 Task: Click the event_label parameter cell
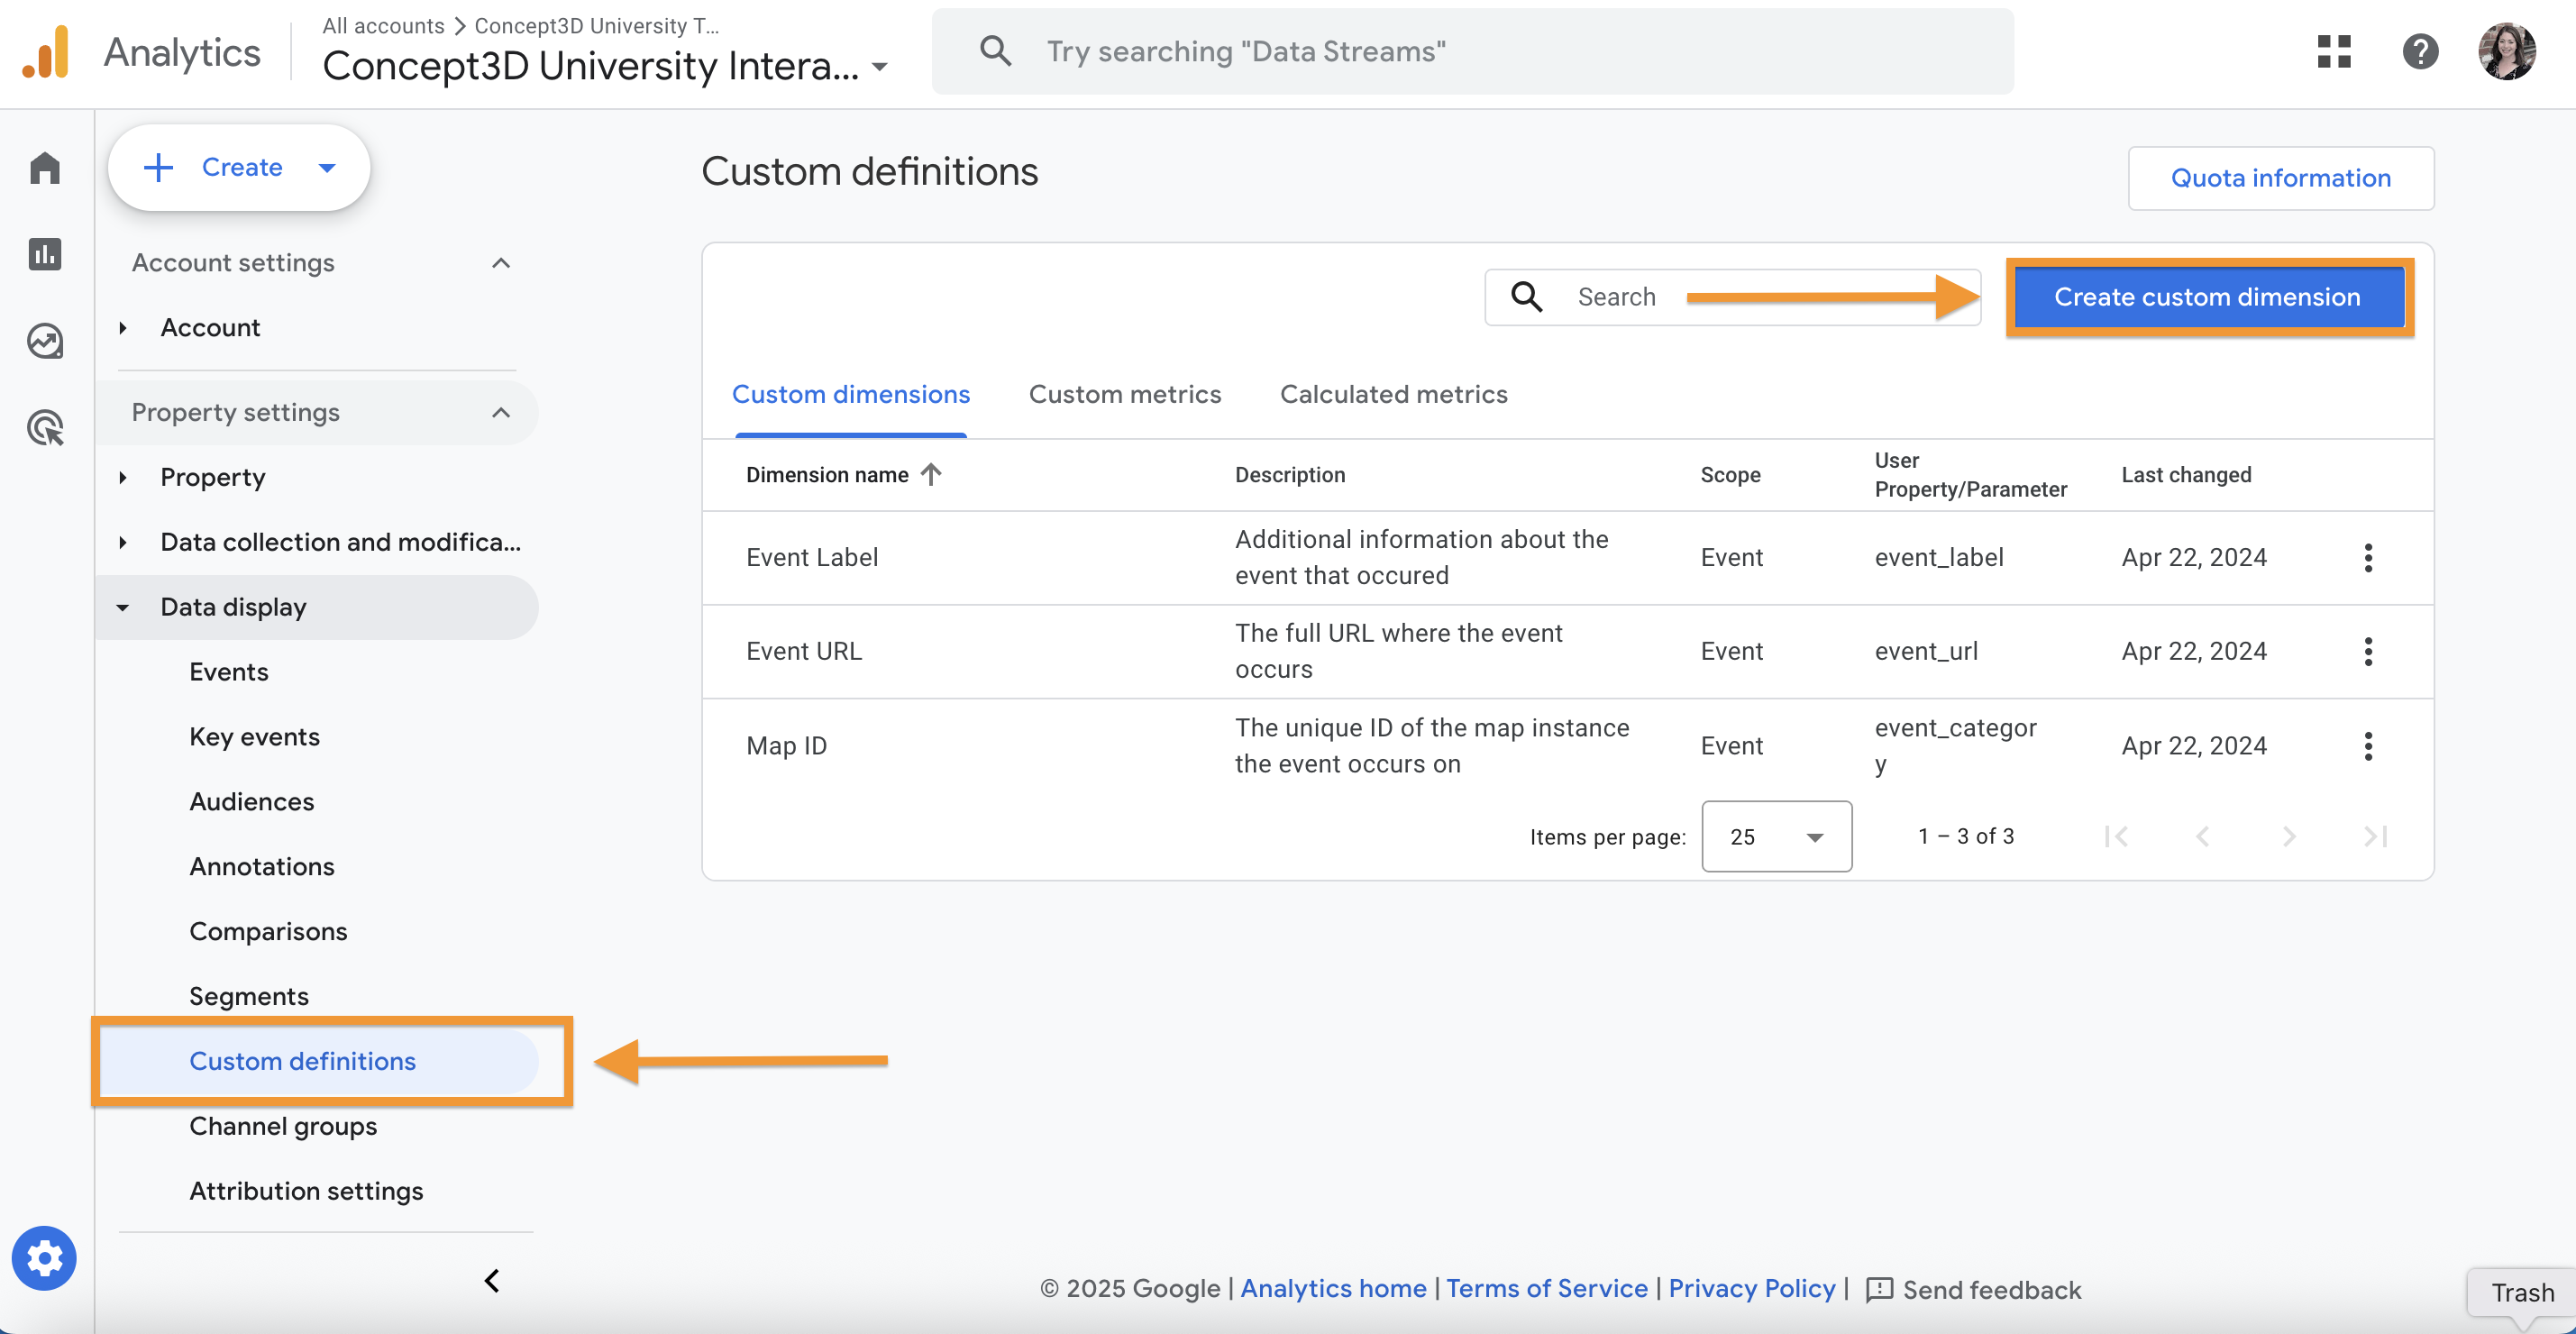1938,558
